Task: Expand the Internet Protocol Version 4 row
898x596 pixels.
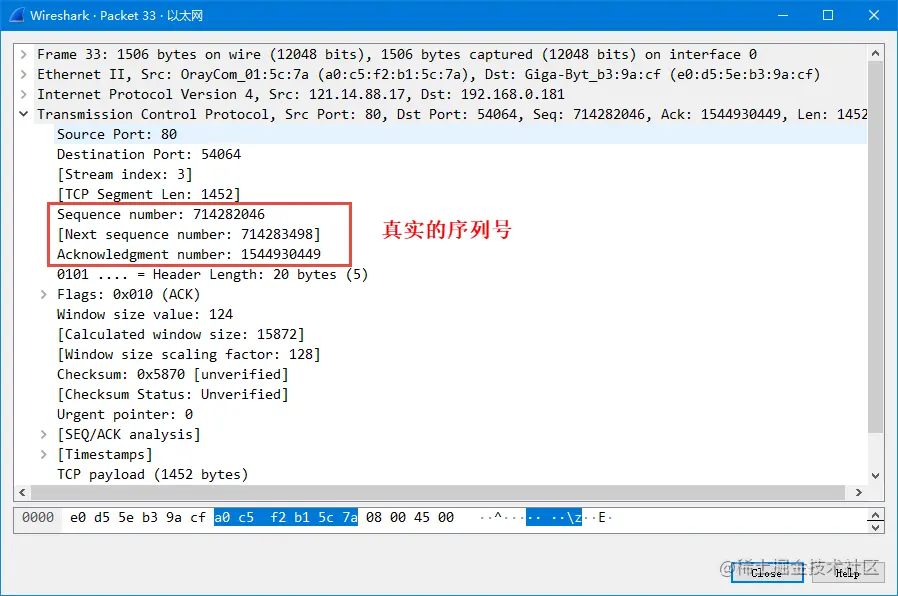Action: 23,94
